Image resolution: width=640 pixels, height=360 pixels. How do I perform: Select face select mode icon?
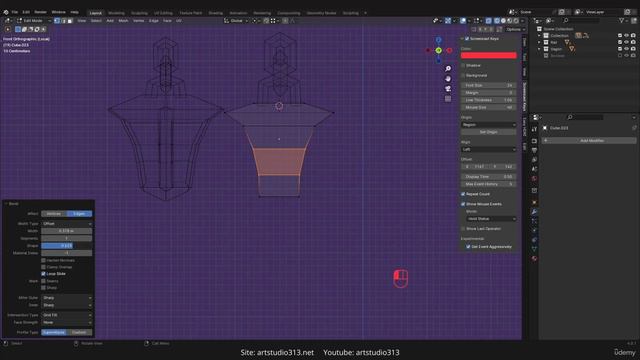point(70,21)
